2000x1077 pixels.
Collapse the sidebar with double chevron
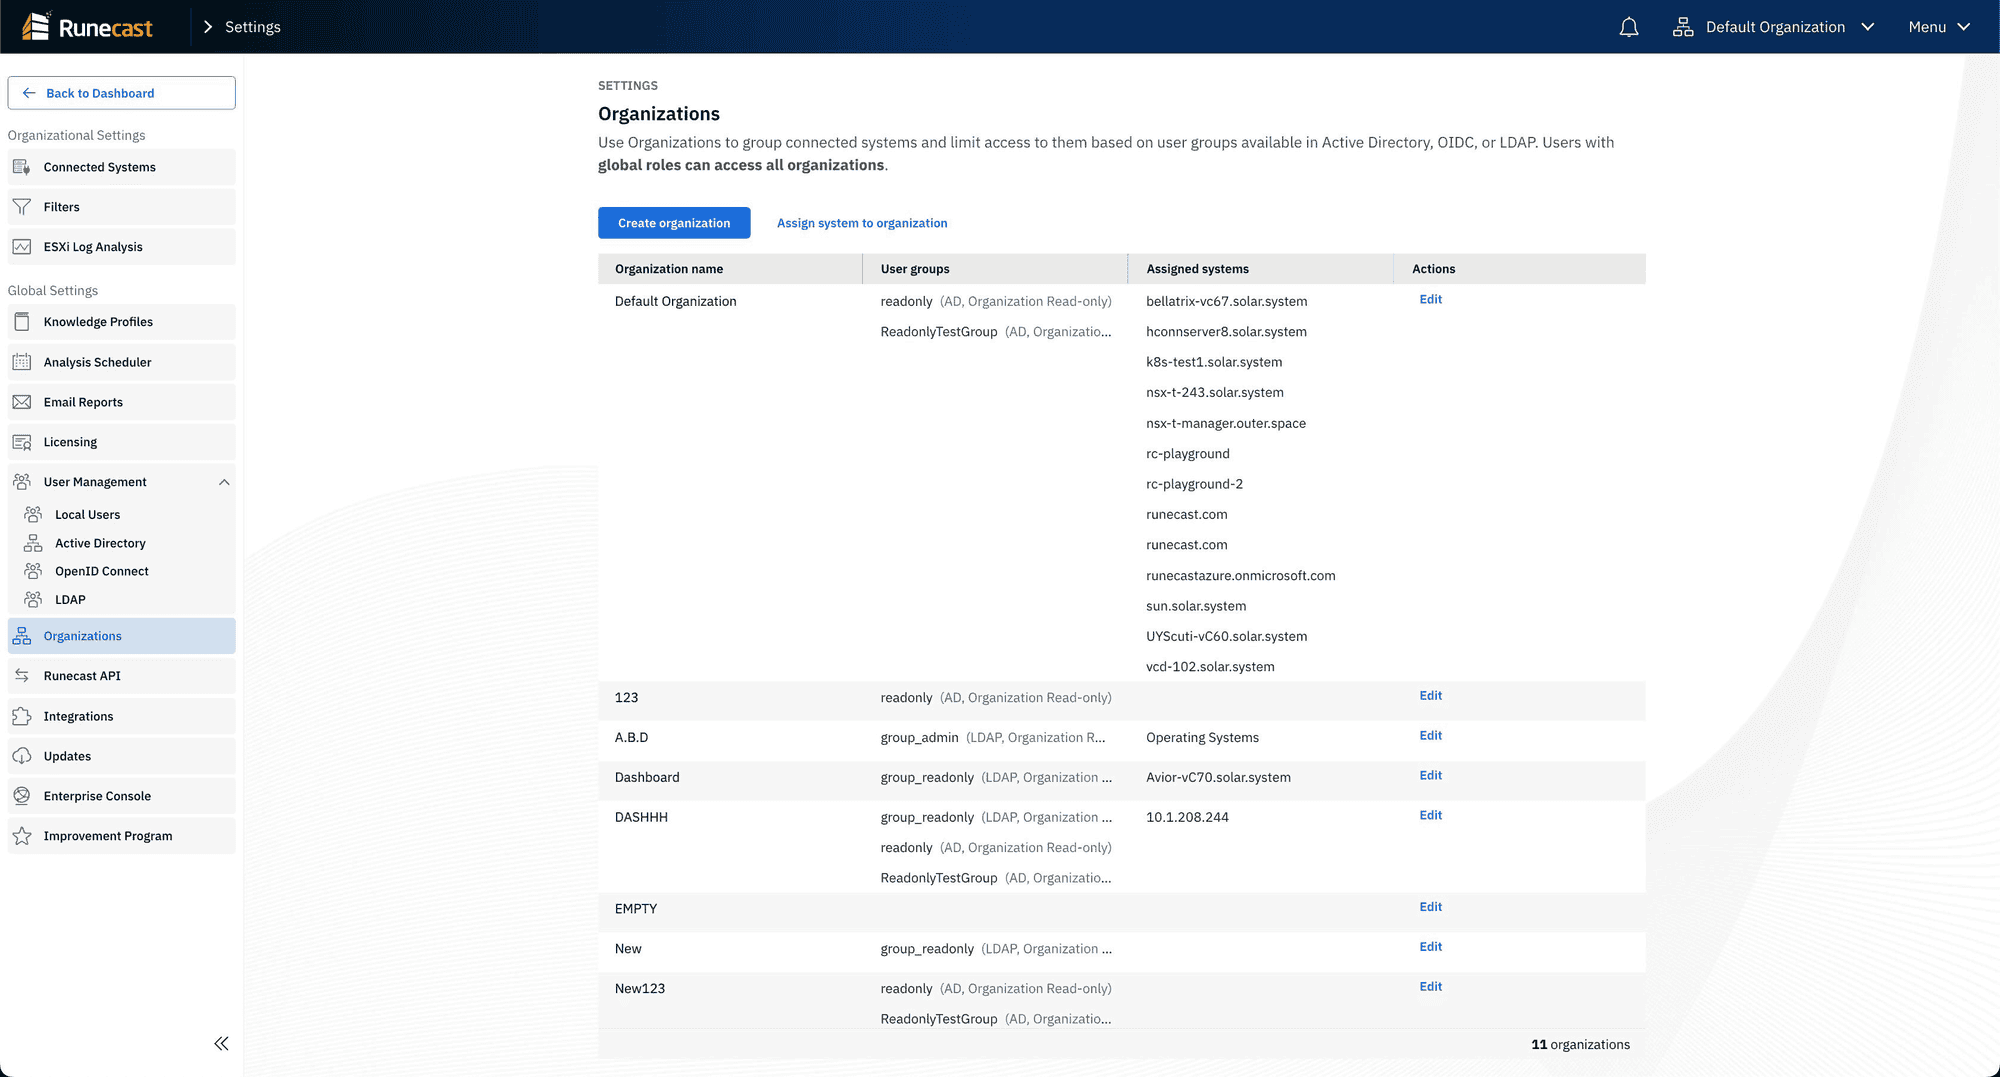pos(221,1043)
